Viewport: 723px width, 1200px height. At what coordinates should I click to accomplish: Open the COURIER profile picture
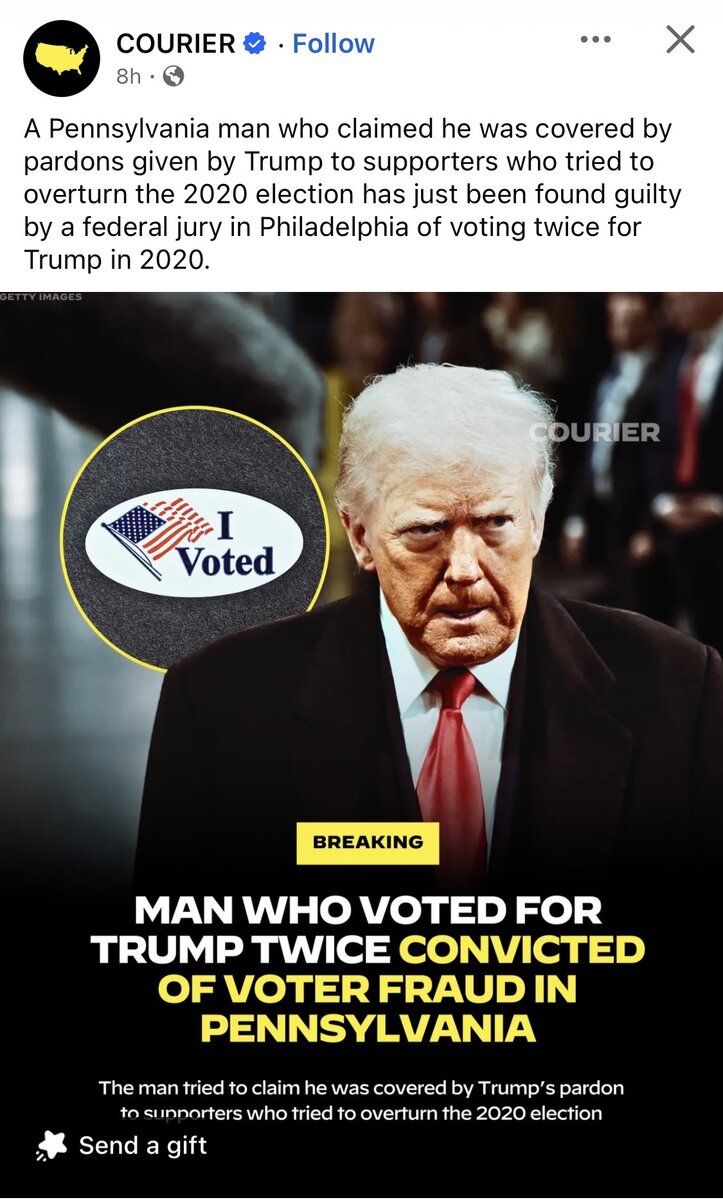(x=61, y=58)
